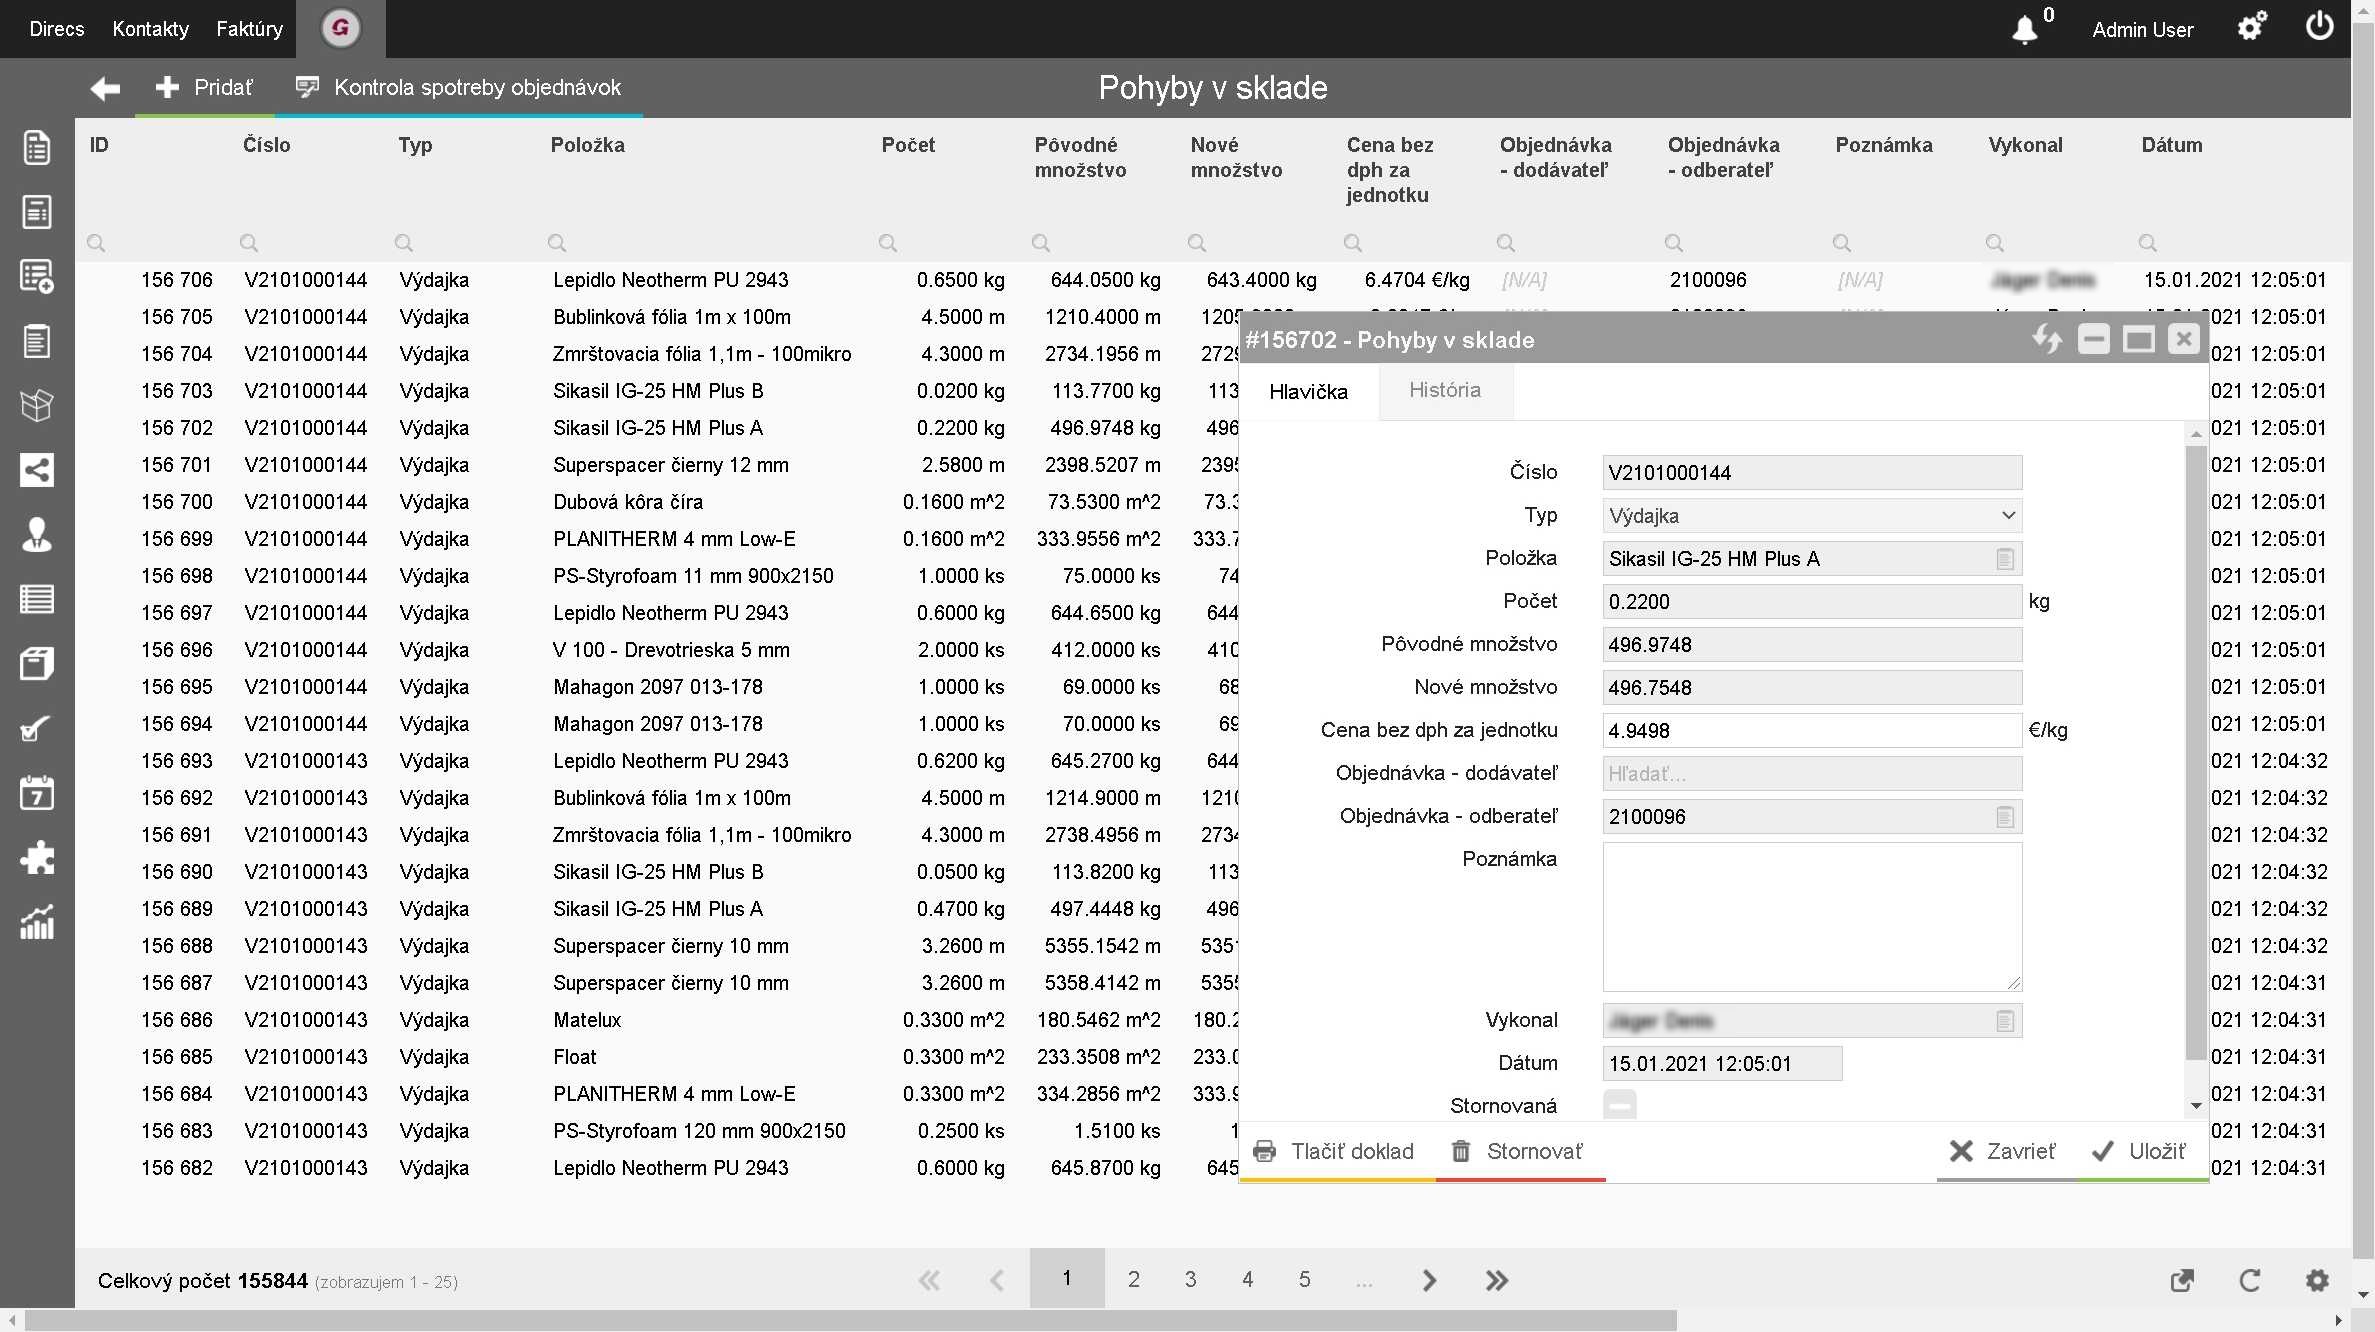Open the notepad sidebar icon
Screen dimensions: 2375x1332
[x=37, y=341]
